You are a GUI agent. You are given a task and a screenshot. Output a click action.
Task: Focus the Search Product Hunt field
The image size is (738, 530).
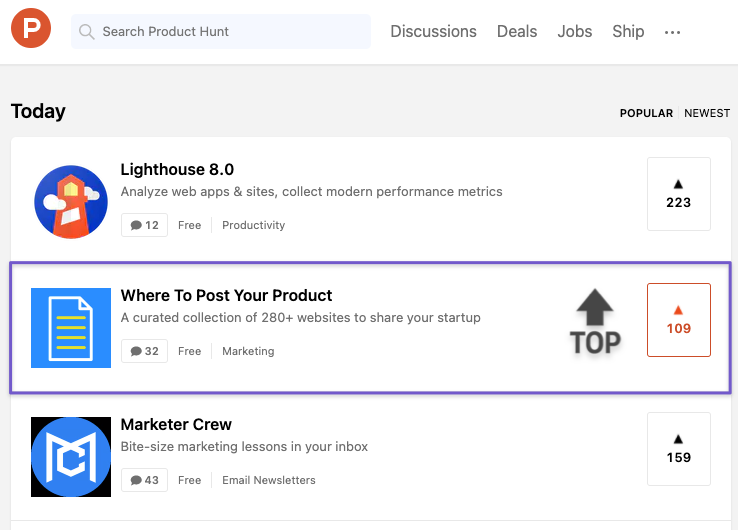(221, 32)
